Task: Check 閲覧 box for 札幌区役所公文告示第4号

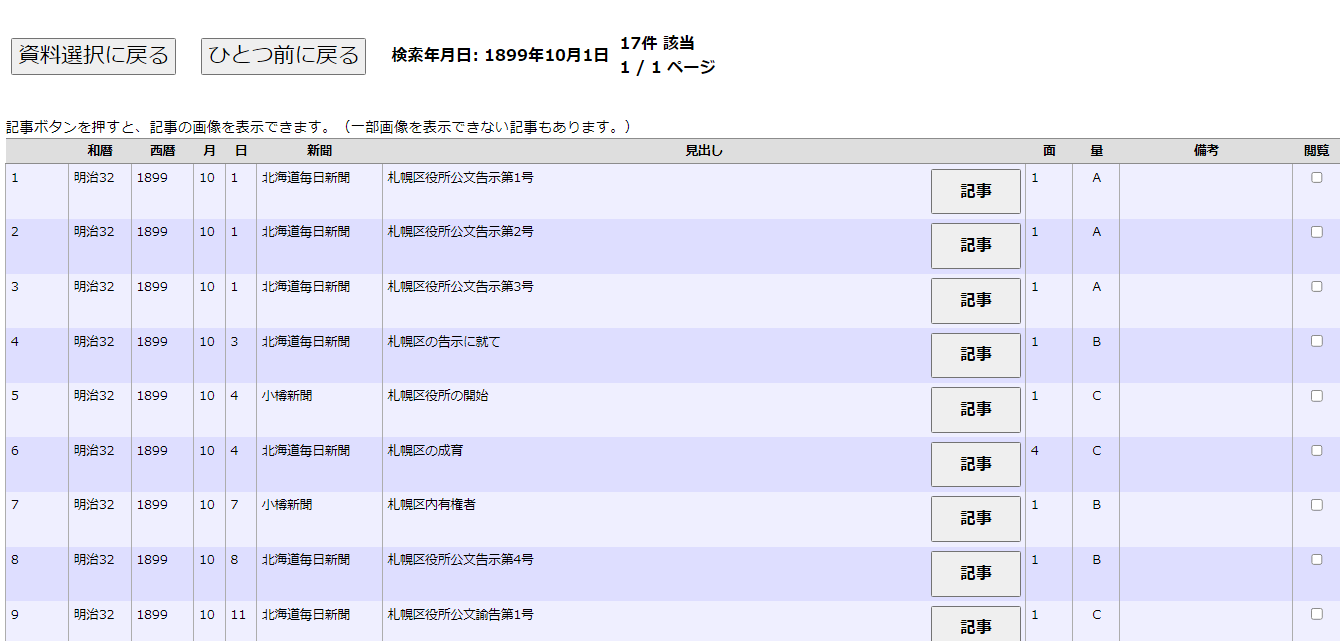Action: coord(1317,559)
